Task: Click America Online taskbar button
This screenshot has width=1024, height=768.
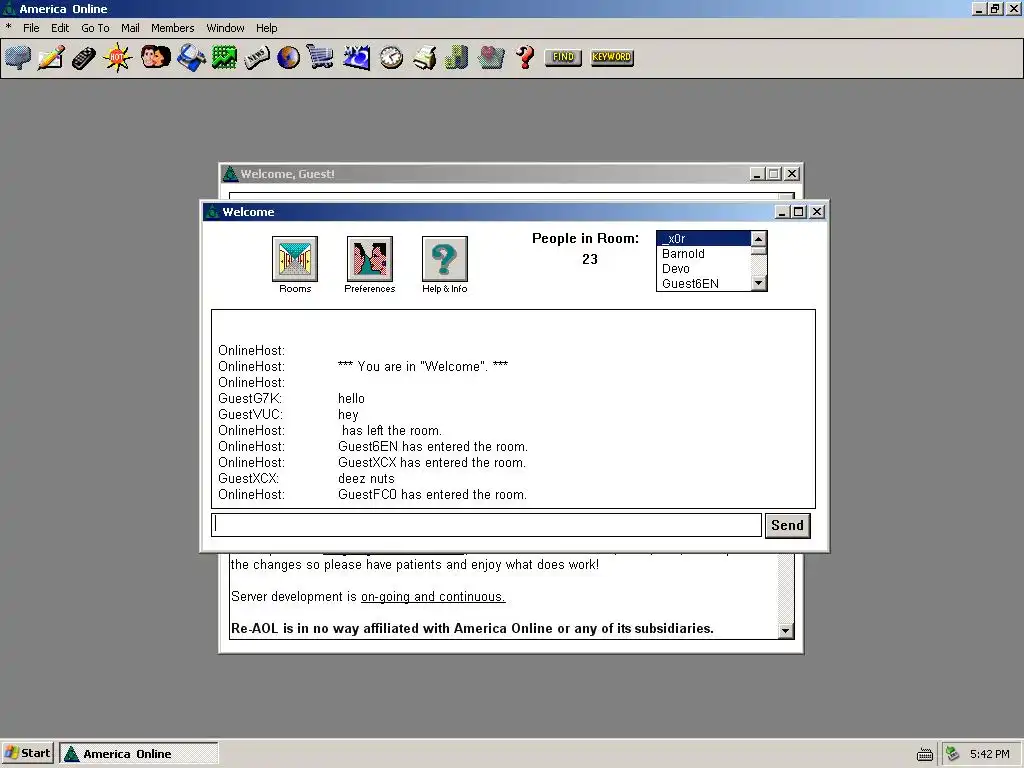Action: tap(138, 753)
